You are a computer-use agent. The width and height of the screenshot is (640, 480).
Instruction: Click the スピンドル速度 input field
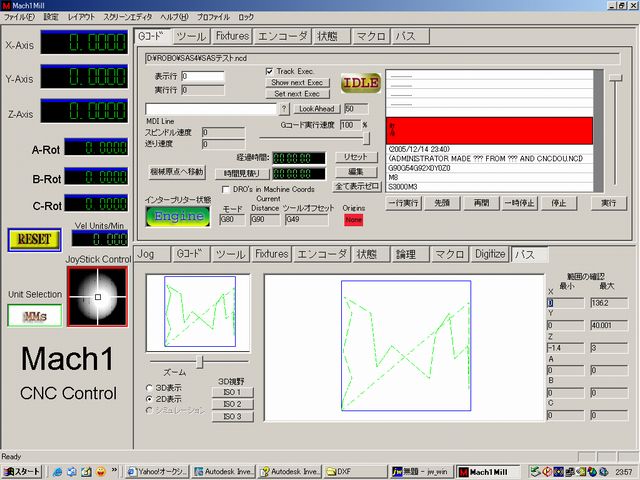pyautogui.click(x=223, y=132)
